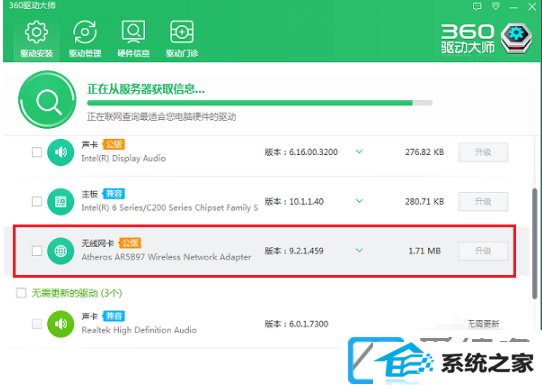Image resolution: width=542 pixels, height=390 pixels.
Task: Click the scan progress bar
Action: (x=260, y=103)
